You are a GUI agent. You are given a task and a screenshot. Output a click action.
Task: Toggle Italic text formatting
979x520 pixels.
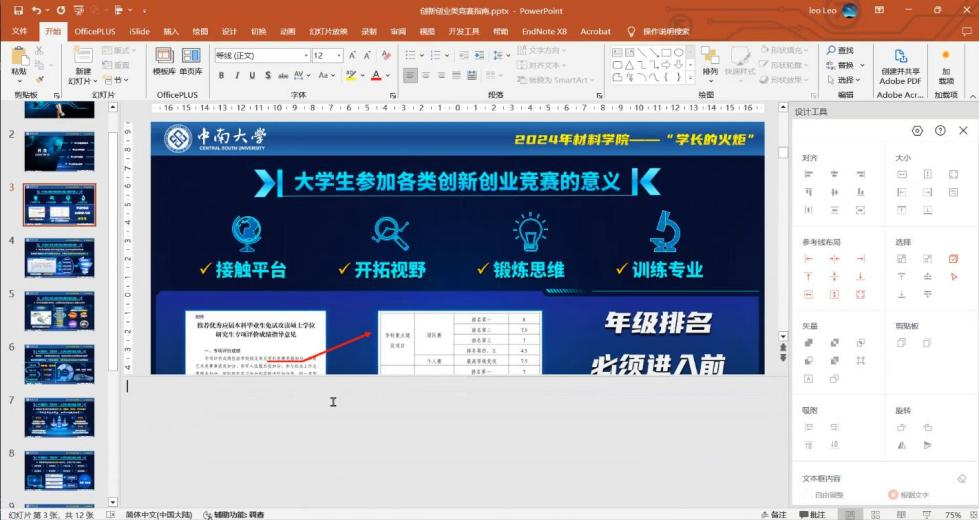(237, 75)
